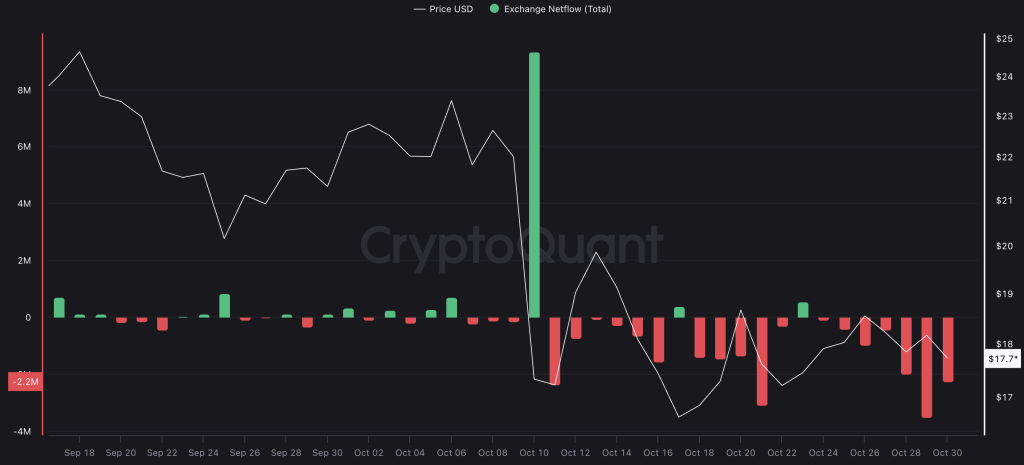Click the 8M netflow axis label
1024x465 pixels.
point(24,90)
